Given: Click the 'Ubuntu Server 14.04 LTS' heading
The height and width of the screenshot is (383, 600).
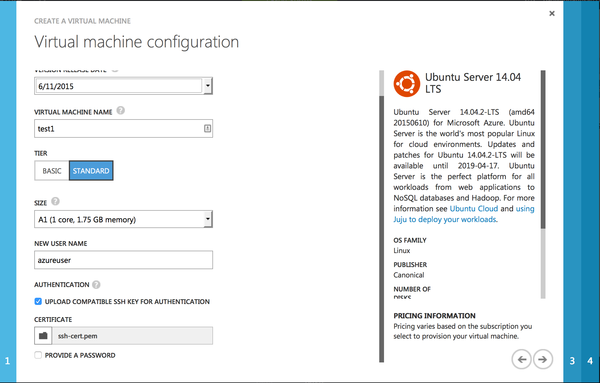Looking at the screenshot, I should coord(473,83).
